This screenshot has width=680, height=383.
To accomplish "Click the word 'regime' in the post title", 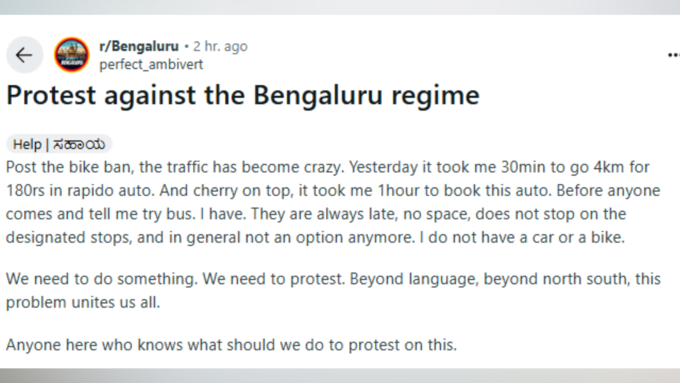I will pos(435,96).
